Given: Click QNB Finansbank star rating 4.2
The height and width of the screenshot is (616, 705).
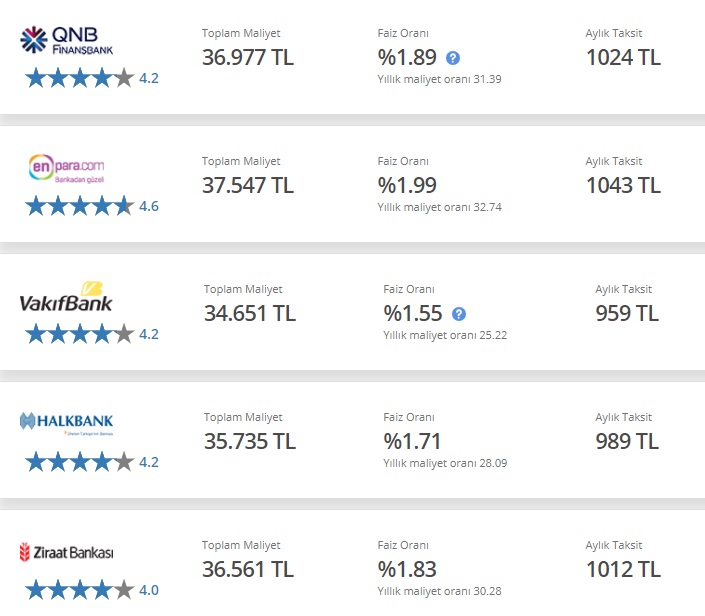Looking at the screenshot, I should point(92,78).
